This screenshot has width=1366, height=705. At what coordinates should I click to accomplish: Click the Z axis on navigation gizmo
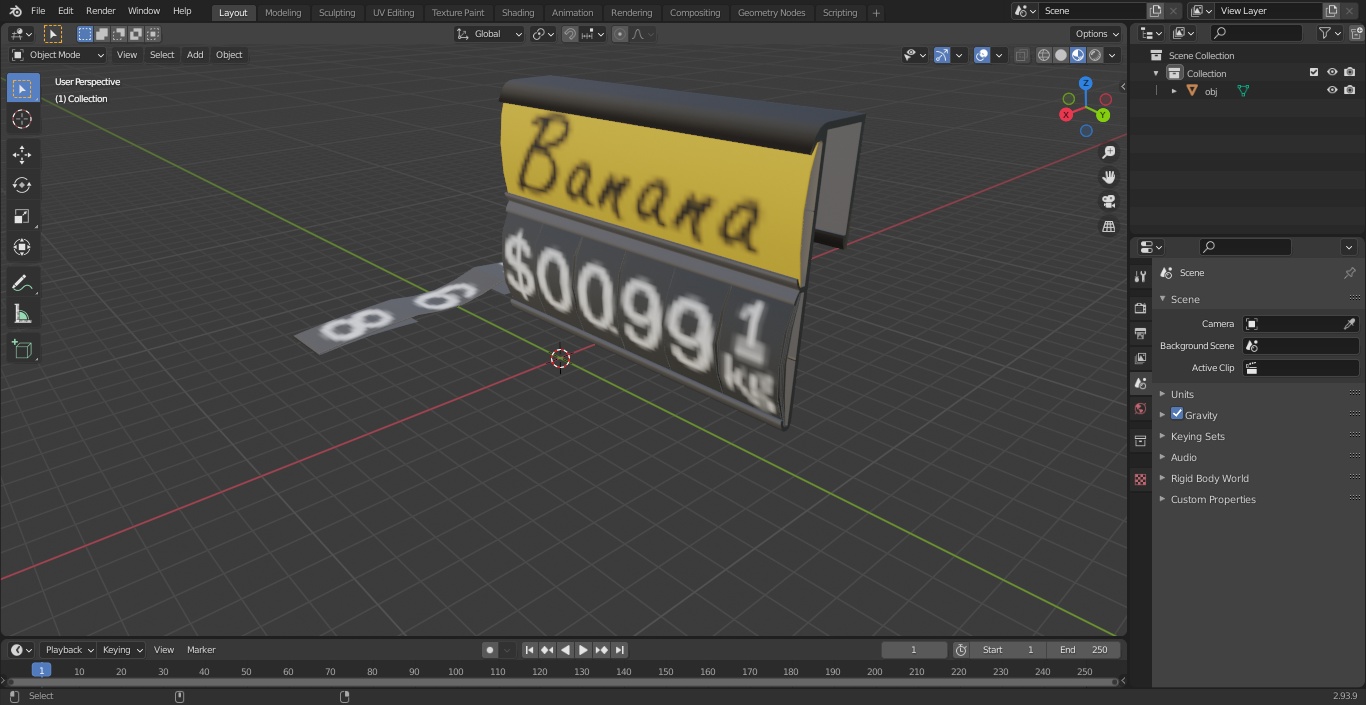coord(1086,84)
